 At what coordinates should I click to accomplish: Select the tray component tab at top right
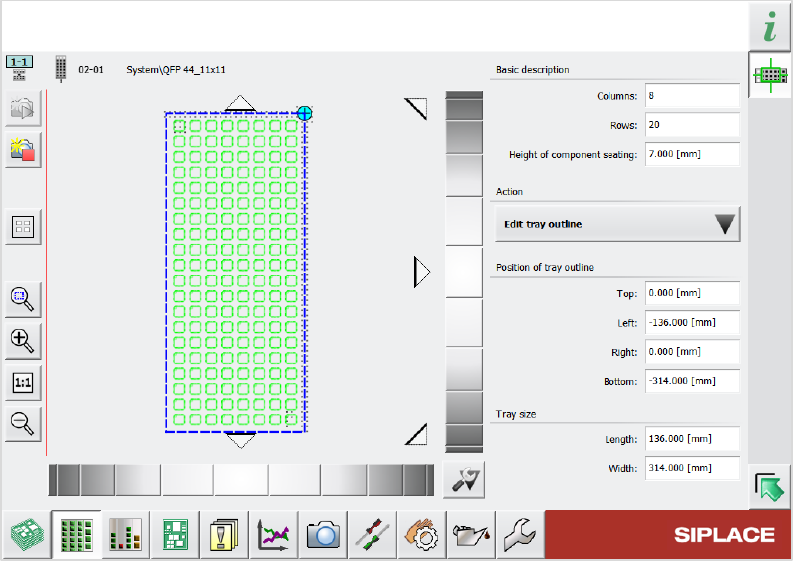tap(770, 75)
